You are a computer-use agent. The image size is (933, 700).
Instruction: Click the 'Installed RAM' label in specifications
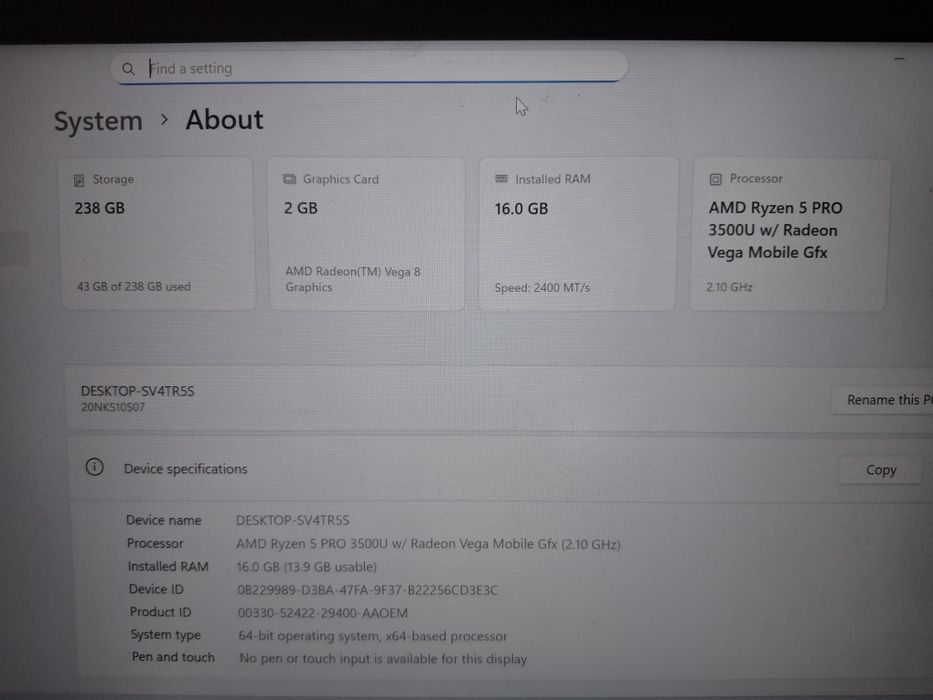168,567
